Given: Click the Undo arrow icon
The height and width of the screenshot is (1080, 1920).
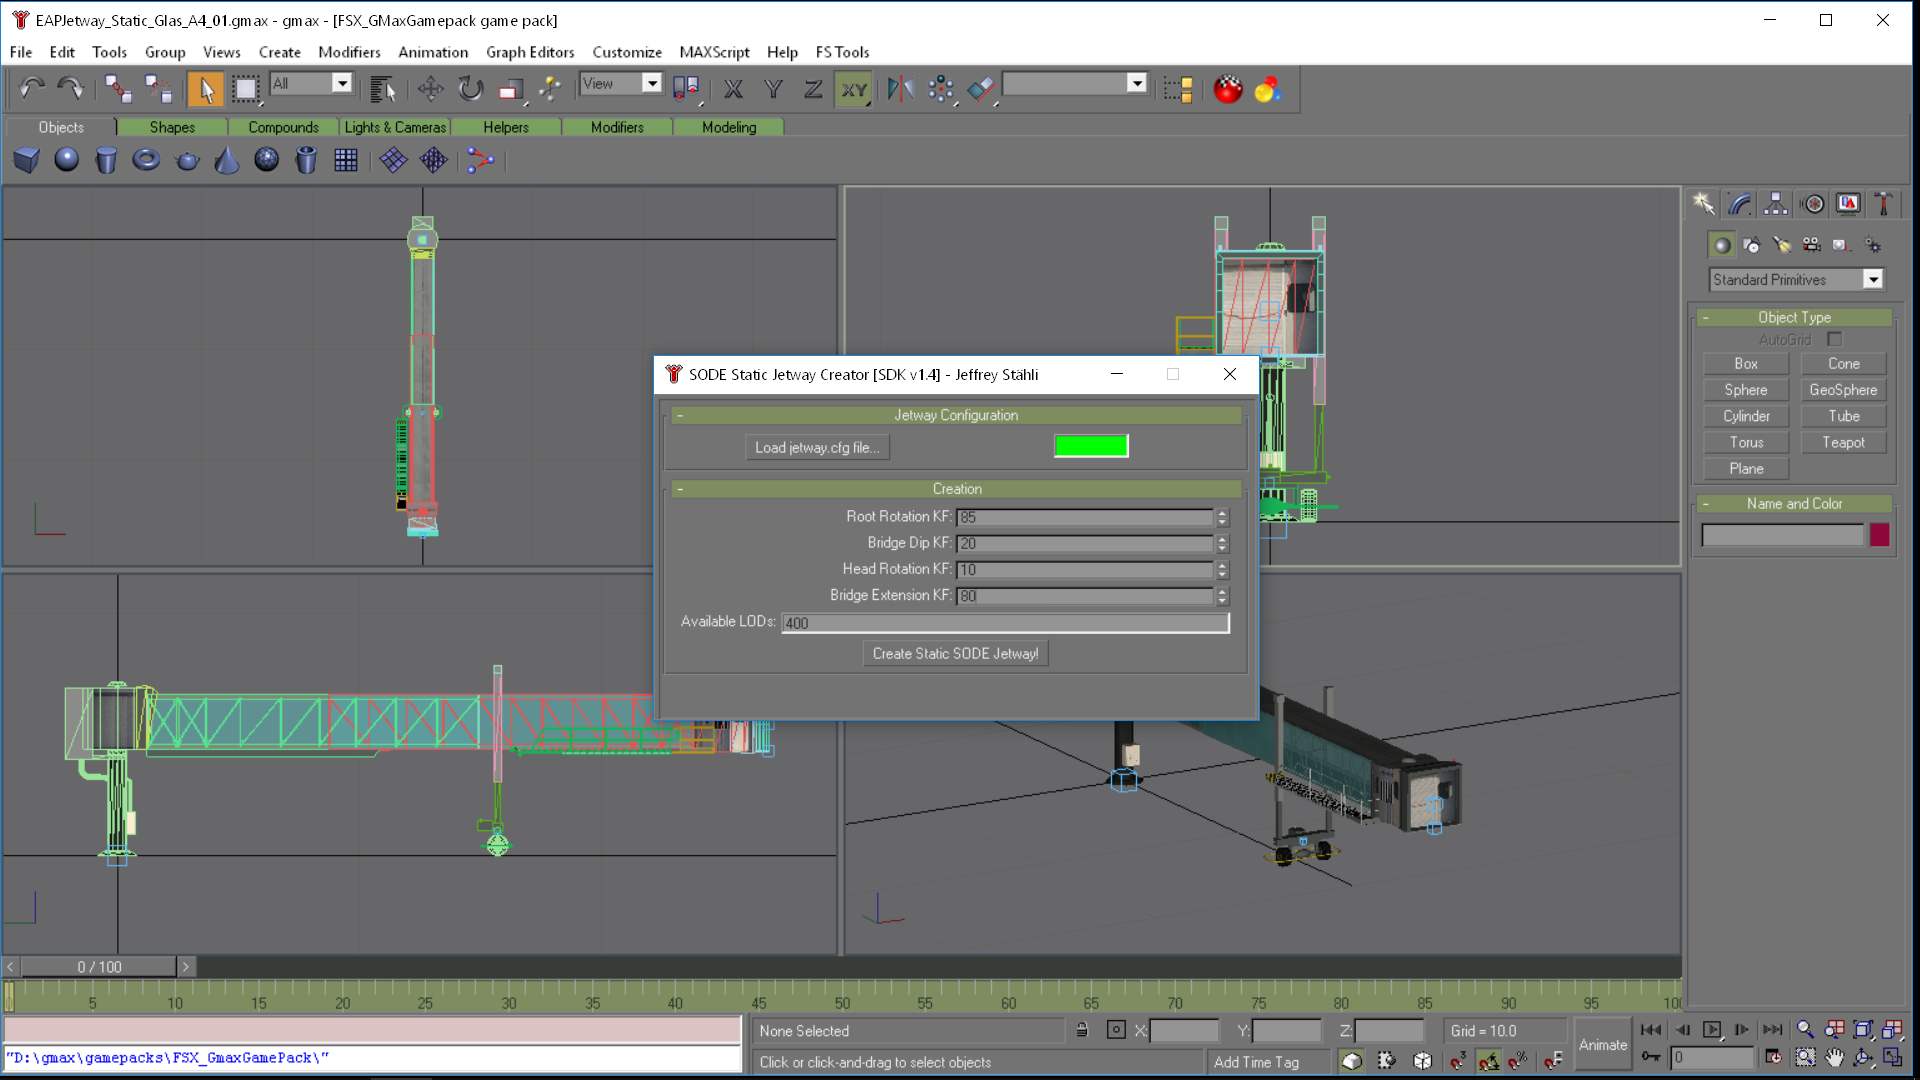Looking at the screenshot, I should click(x=31, y=90).
